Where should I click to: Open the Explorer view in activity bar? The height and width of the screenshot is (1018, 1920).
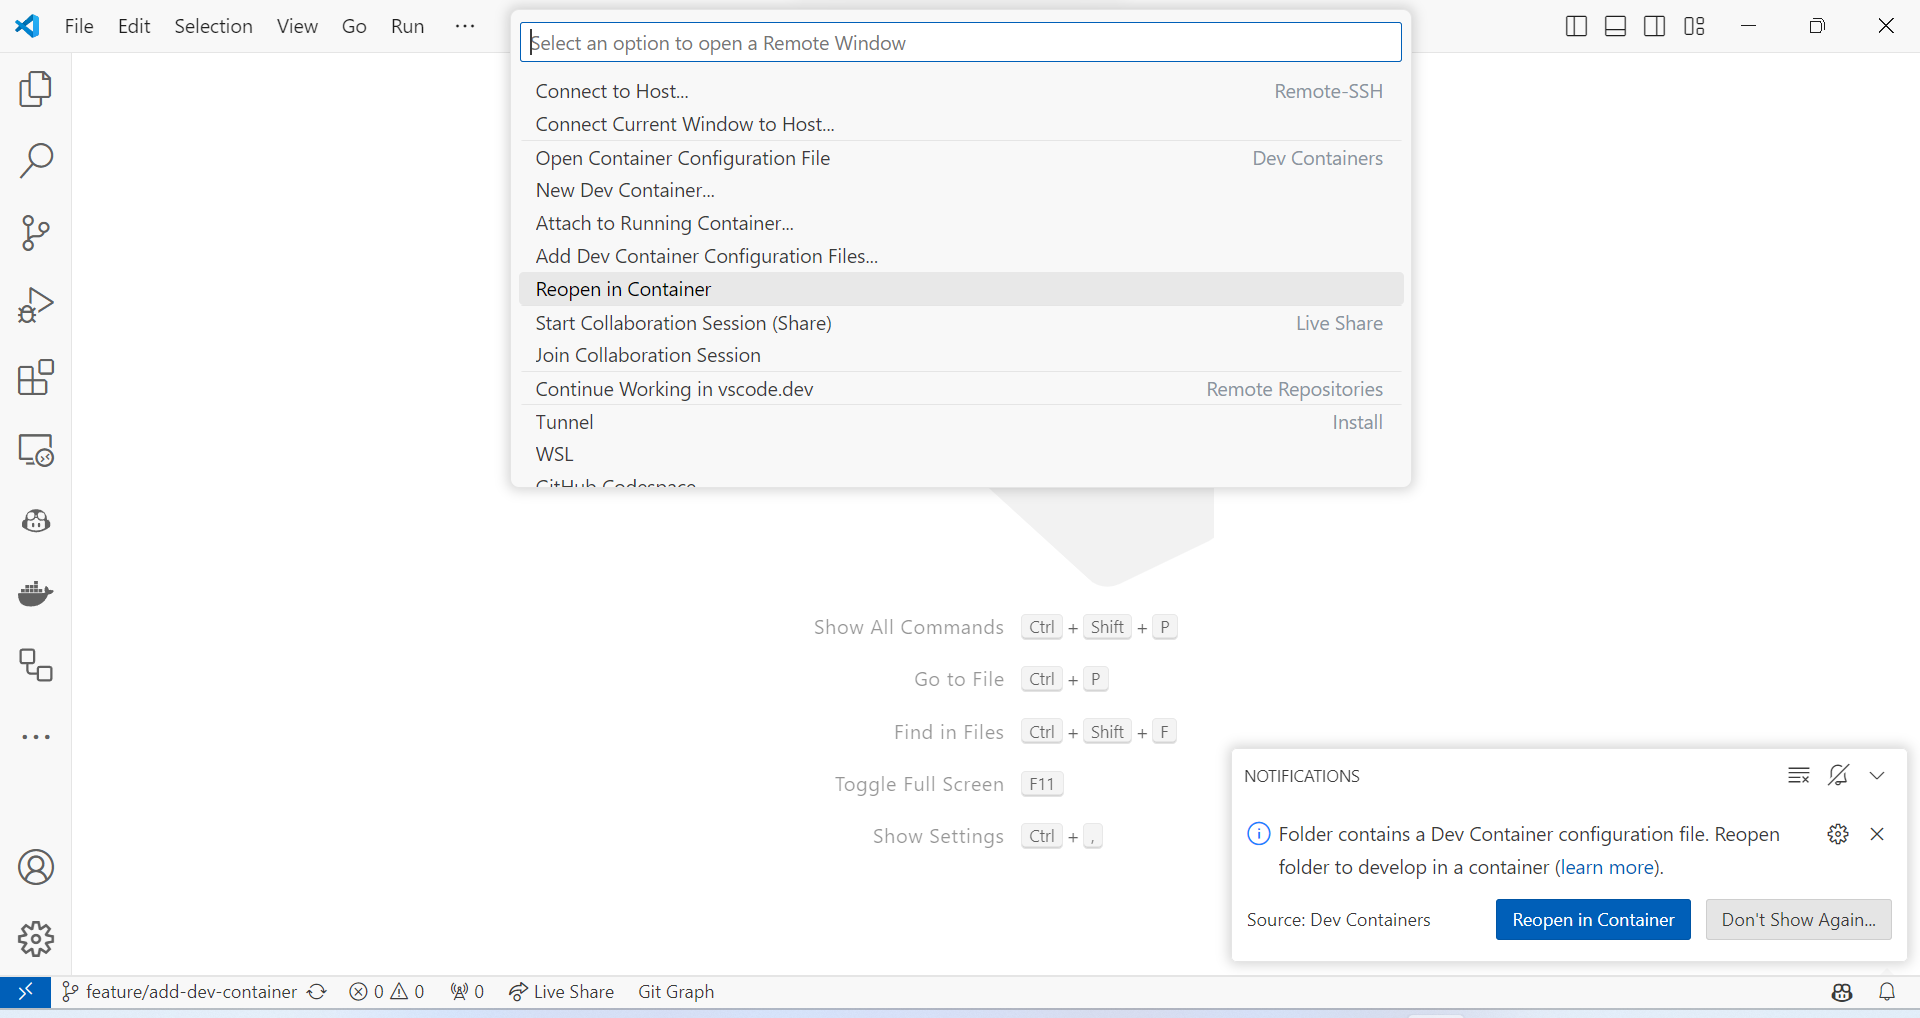(x=36, y=89)
